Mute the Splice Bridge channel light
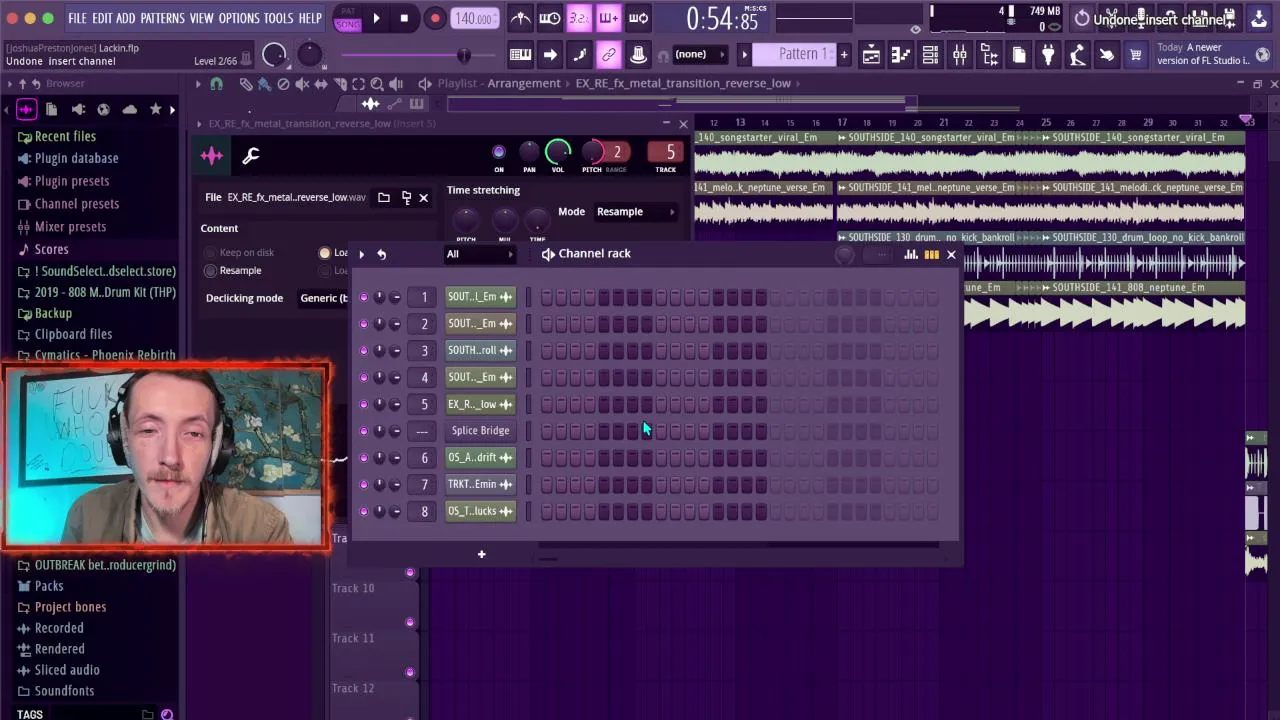 (x=363, y=431)
